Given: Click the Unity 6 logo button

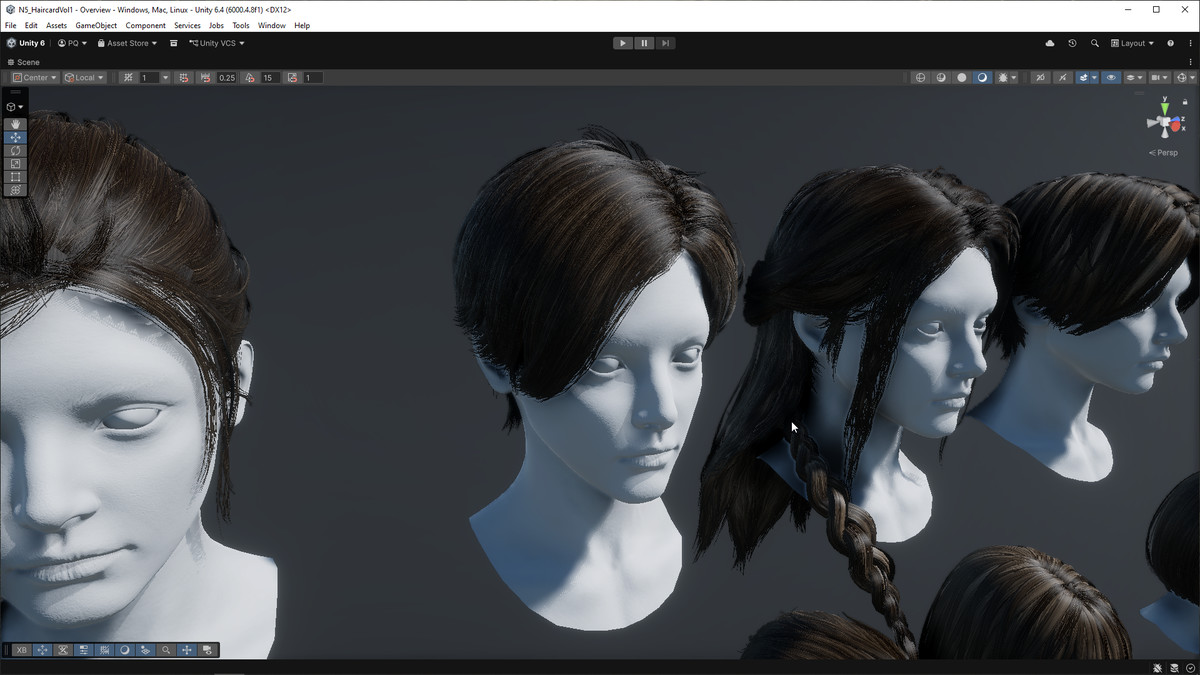Looking at the screenshot, I should coord(25,43).
